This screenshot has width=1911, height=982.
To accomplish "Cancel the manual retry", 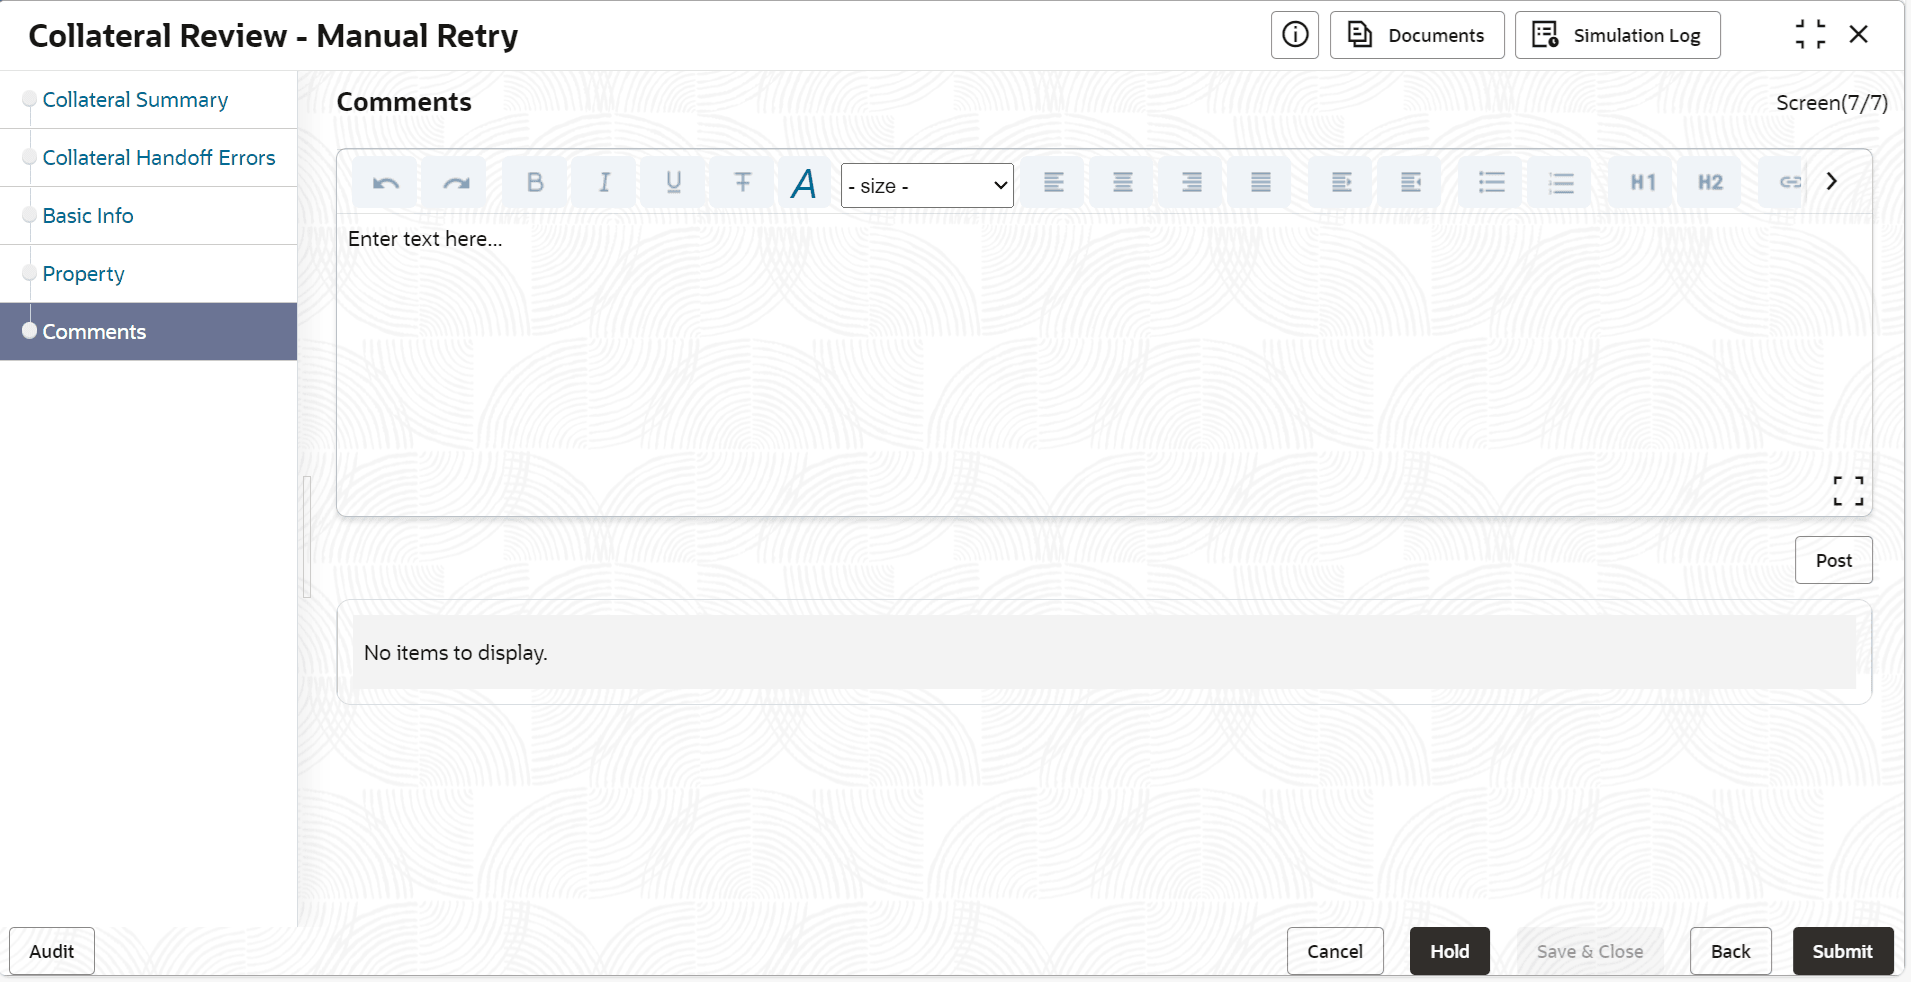I will tap(1335, 951).
